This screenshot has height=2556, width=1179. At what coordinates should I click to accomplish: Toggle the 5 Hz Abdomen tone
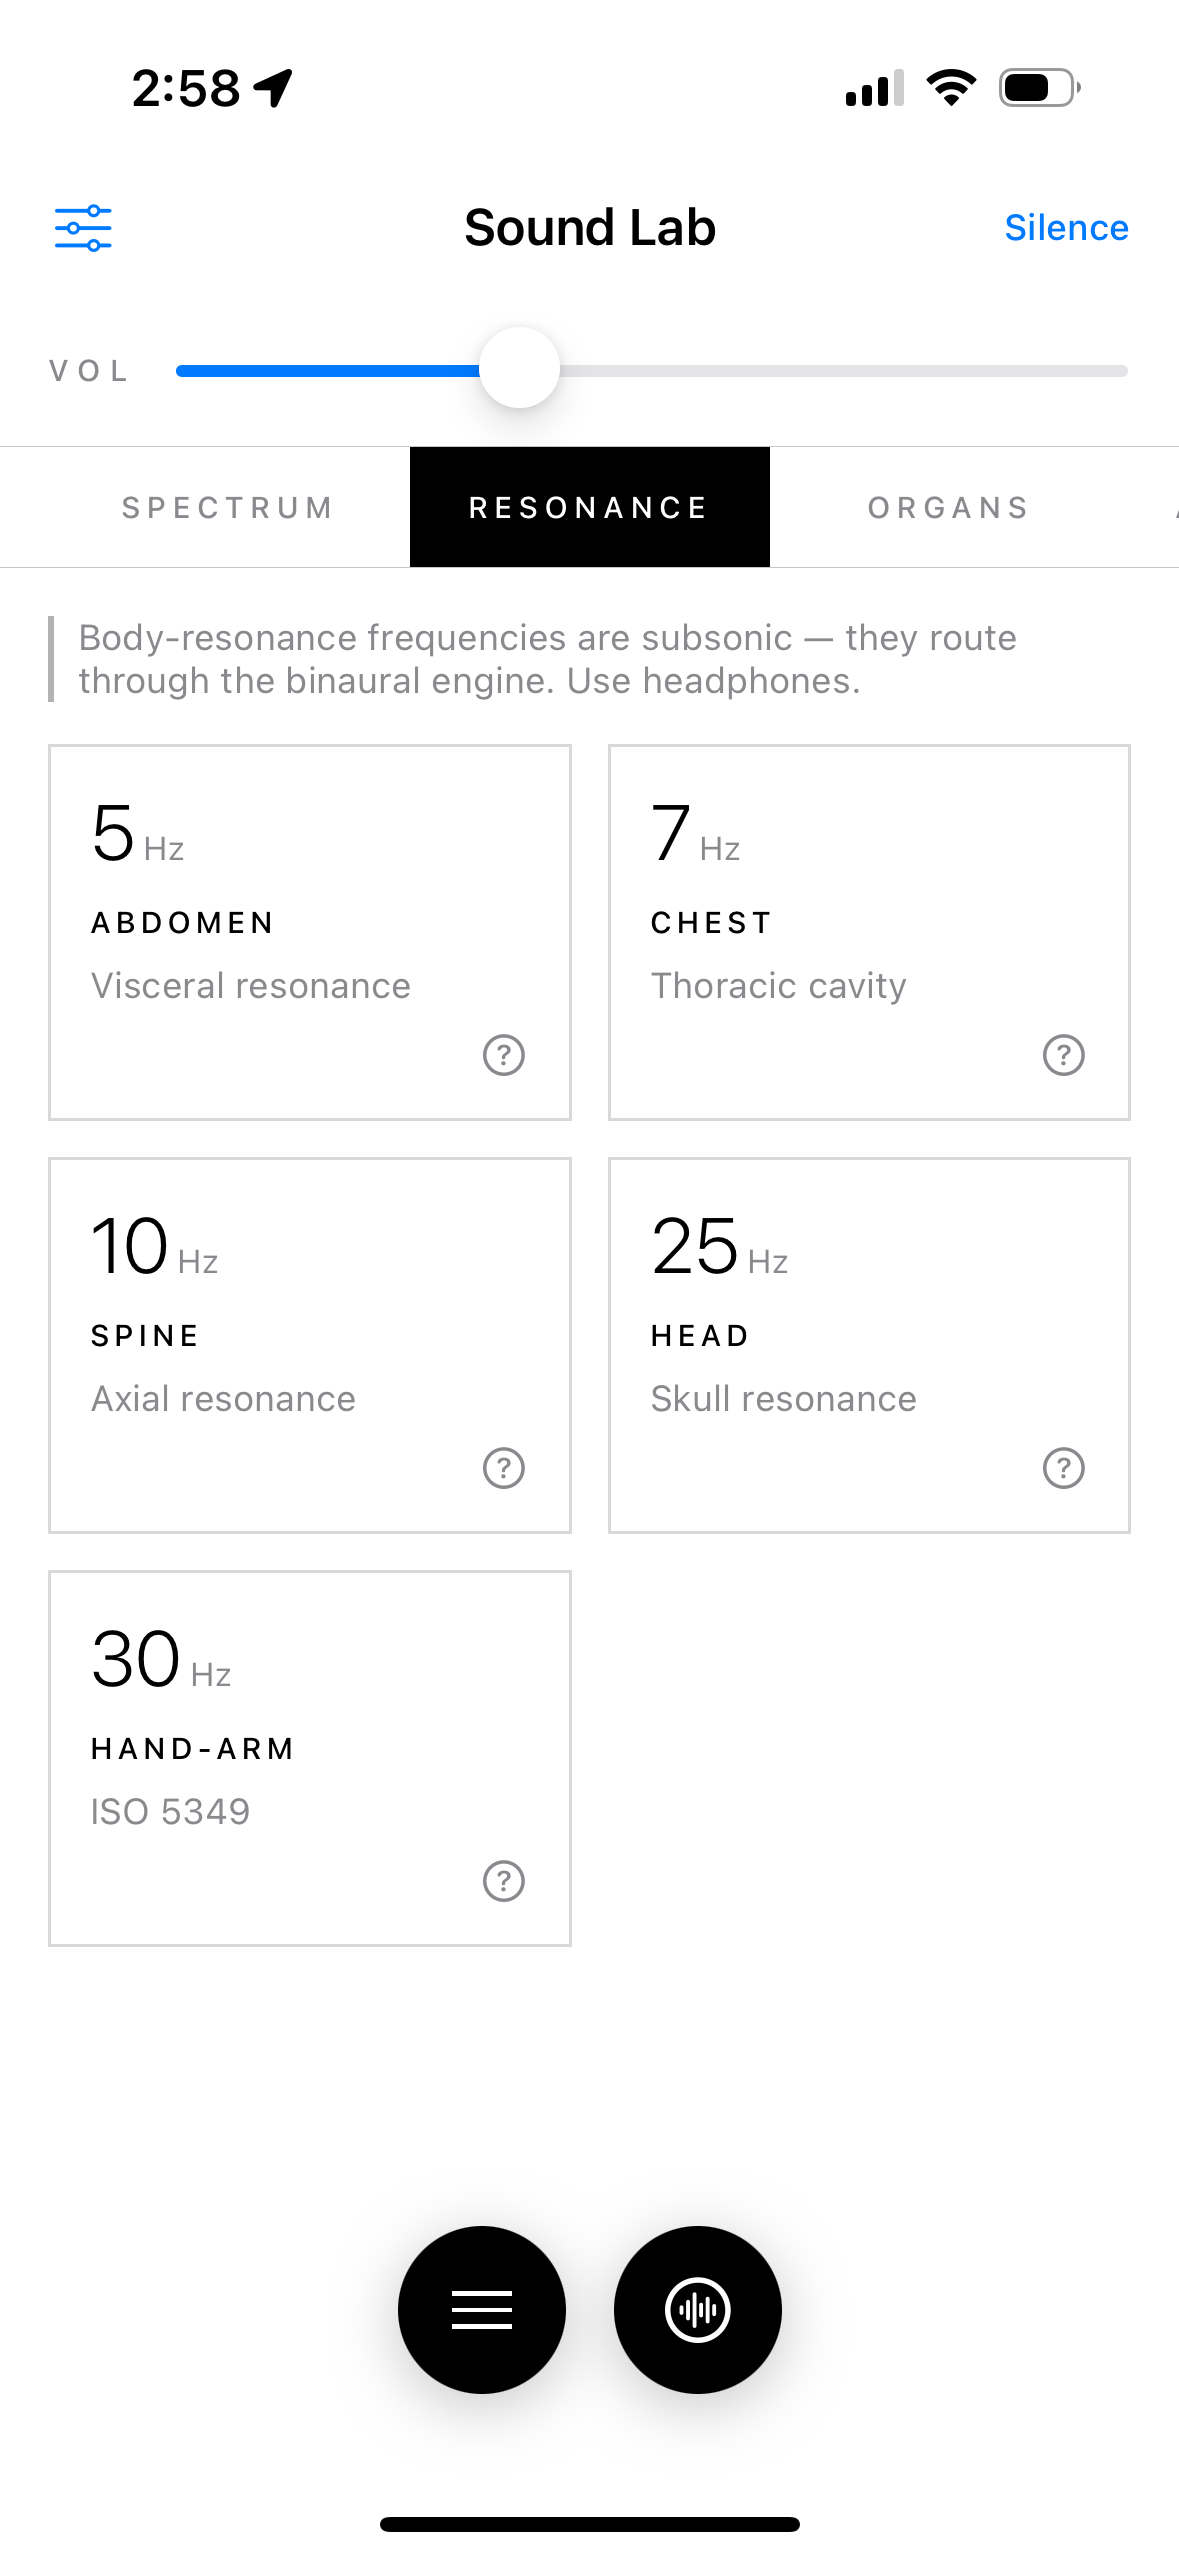tap(310, 932)
